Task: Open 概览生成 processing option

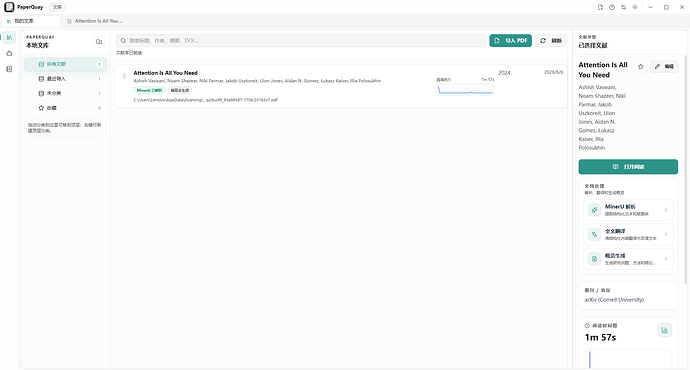Action: [x=628, y=259]
